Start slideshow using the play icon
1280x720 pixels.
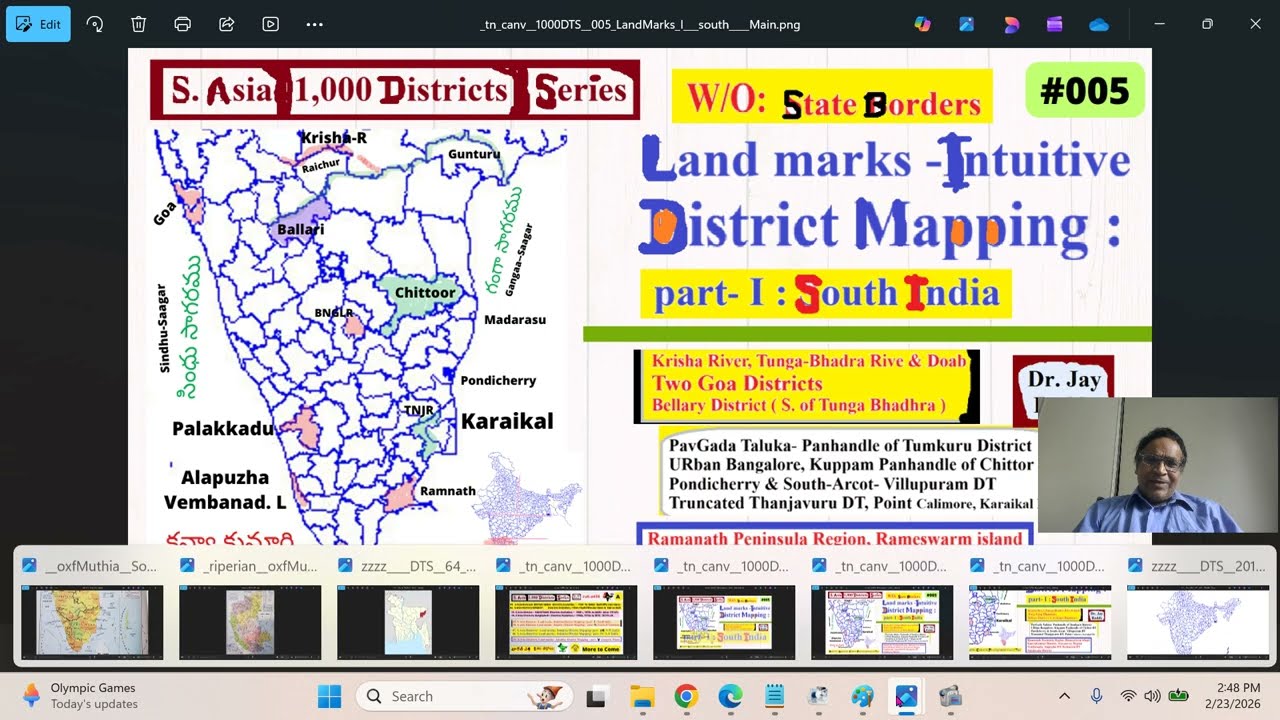point(271,24)
